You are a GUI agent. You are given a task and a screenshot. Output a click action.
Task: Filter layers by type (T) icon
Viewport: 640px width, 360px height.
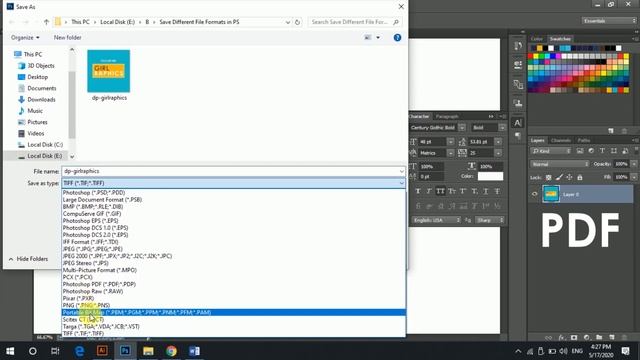coord(602,151)
